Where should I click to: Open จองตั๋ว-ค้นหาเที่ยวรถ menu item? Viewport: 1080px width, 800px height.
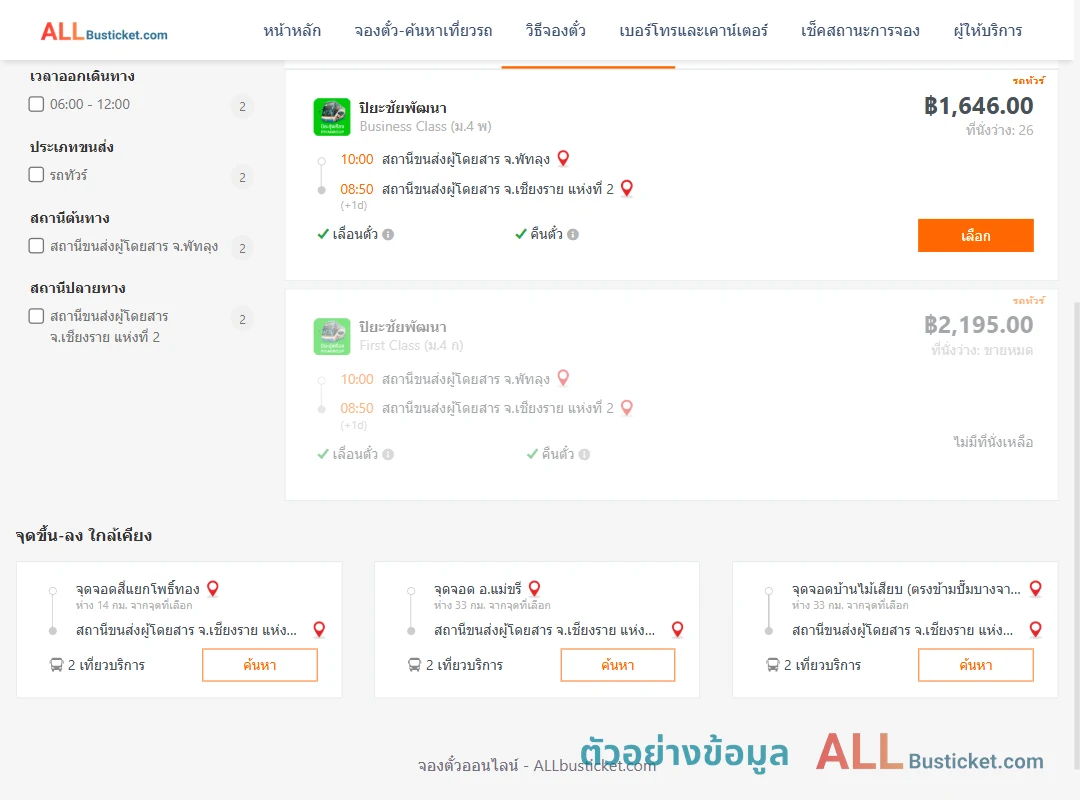pos(424,31)
